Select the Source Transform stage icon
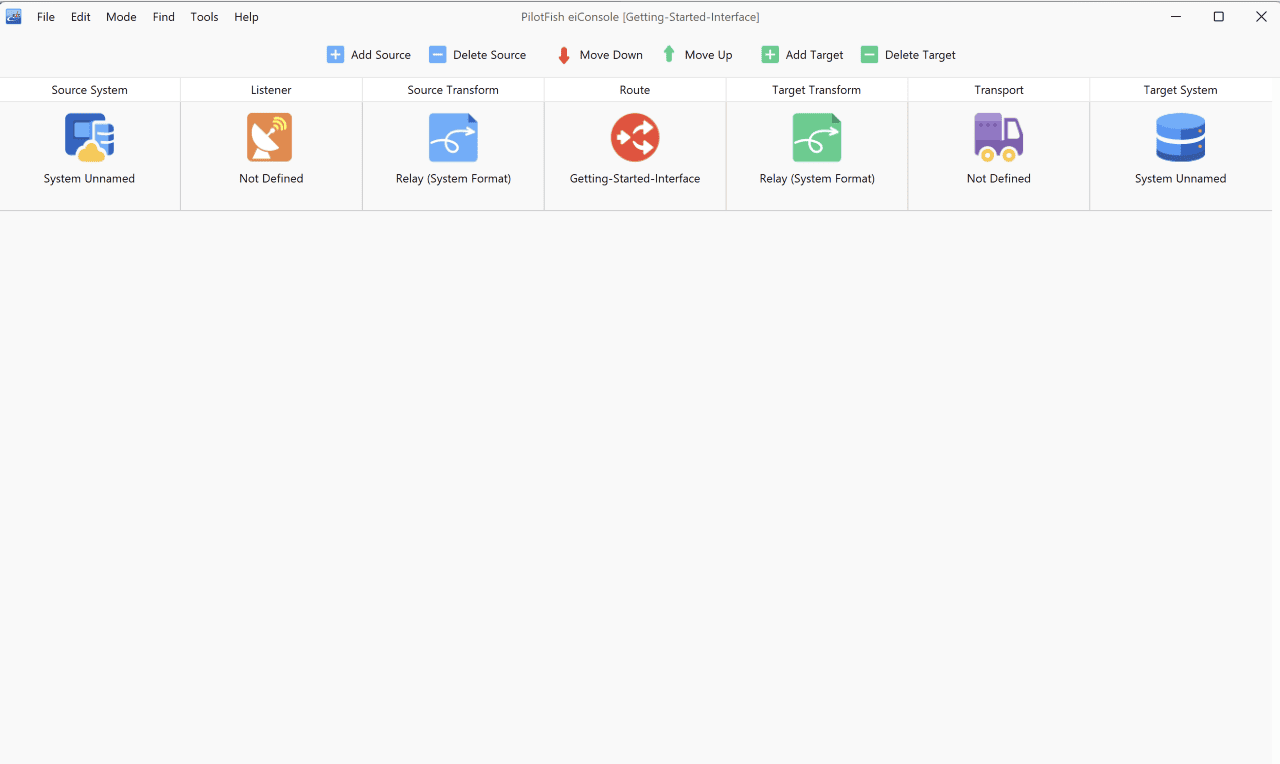1280x764 pixels. [x=453, y=137]
